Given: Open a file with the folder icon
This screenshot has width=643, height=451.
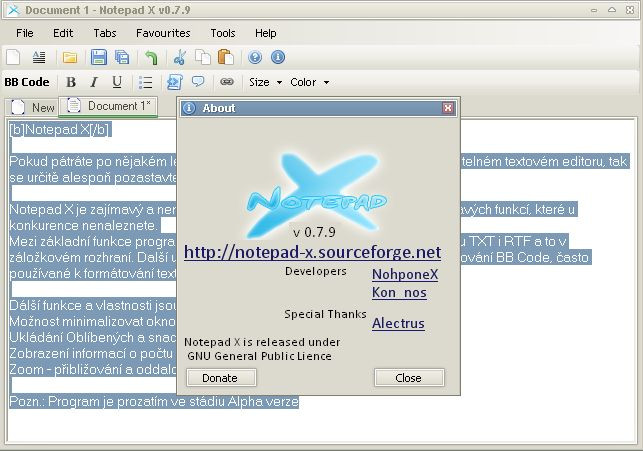Looking at the screenshot, I should (x=70, y=57).
